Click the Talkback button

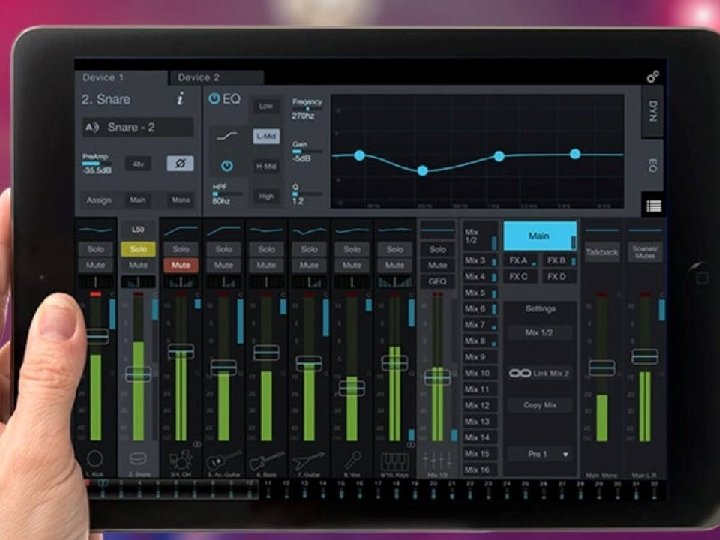click(x=602, y=253)
